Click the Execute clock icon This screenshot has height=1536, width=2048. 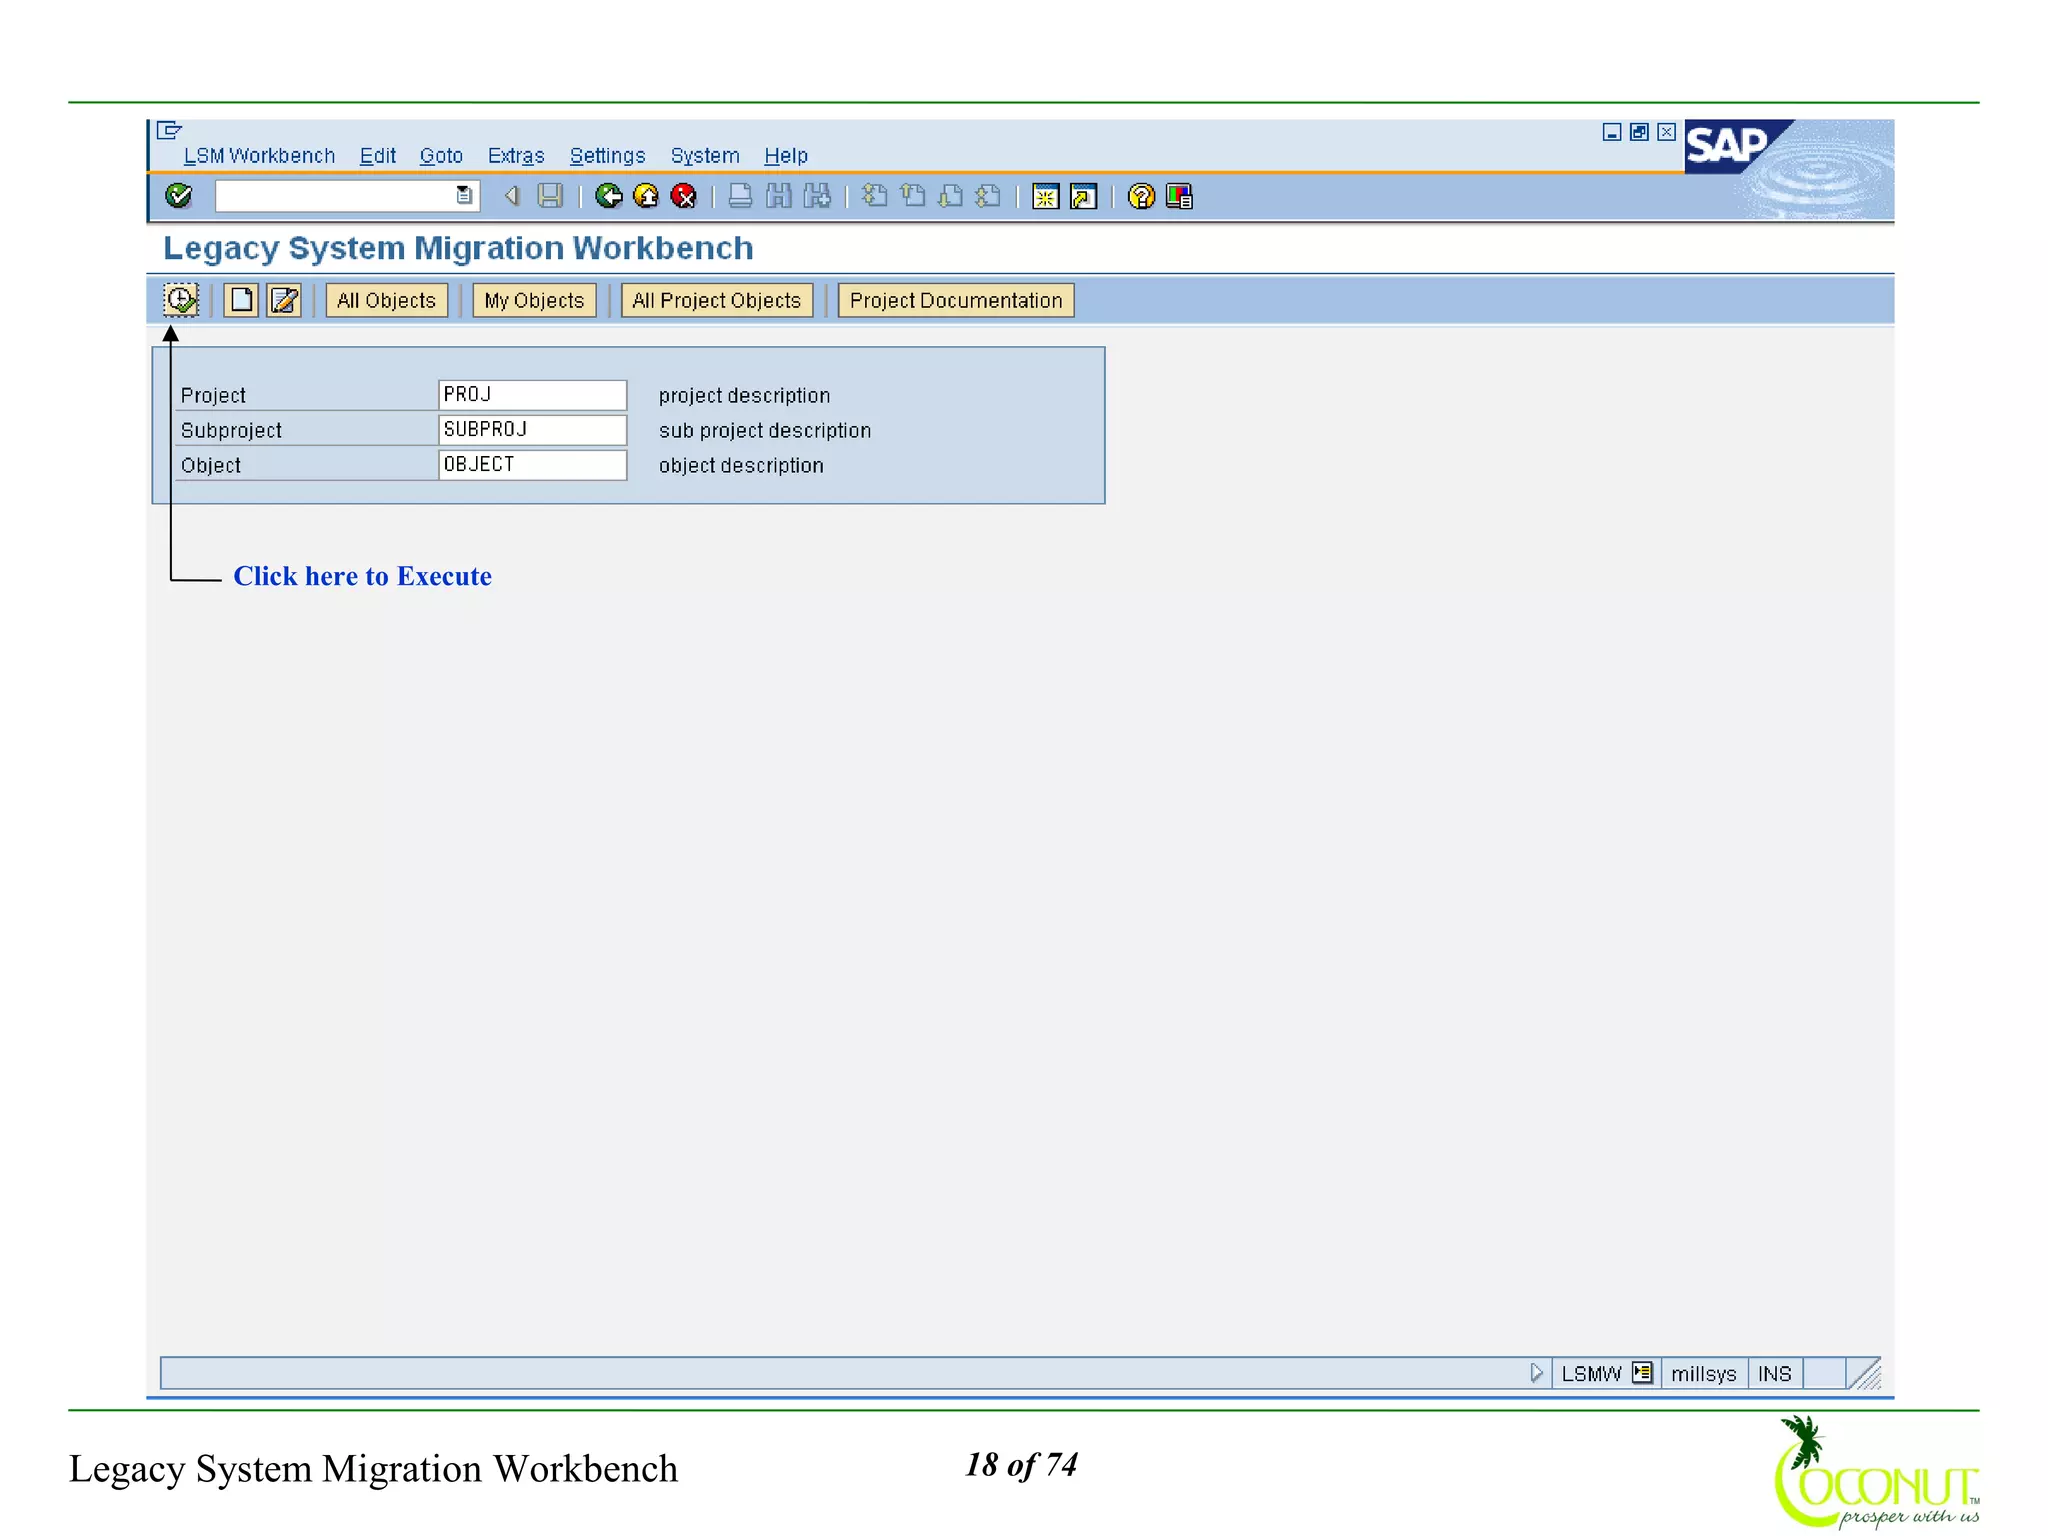point(181,300)
